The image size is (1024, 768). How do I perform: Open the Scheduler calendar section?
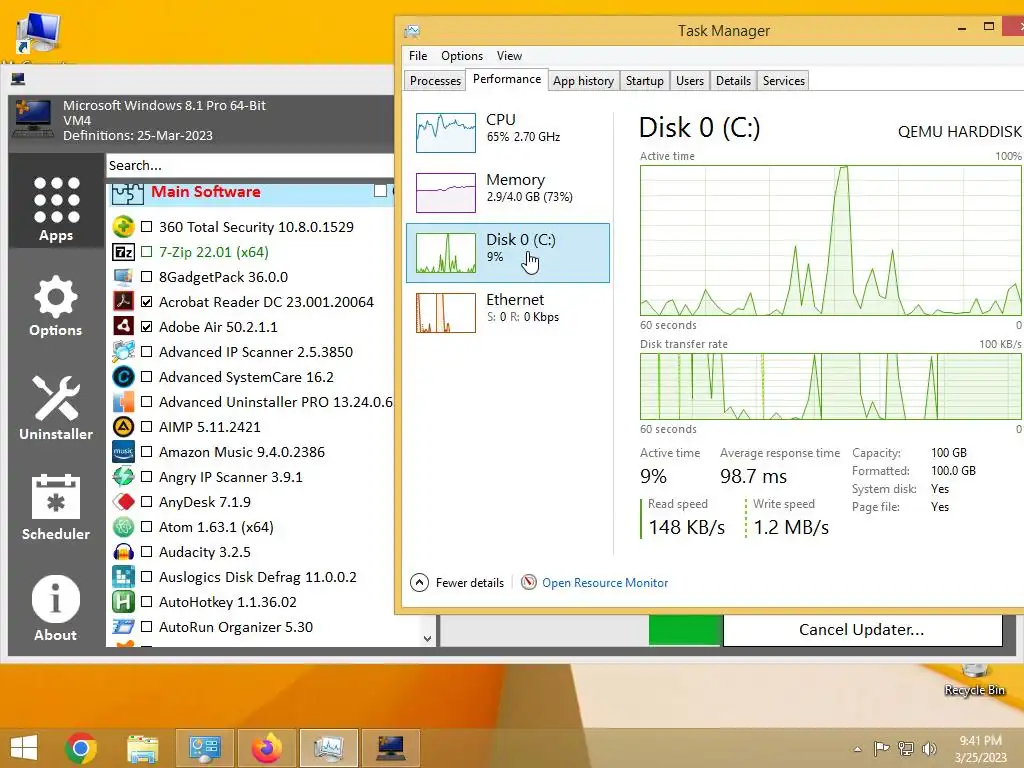pos(56,507)
